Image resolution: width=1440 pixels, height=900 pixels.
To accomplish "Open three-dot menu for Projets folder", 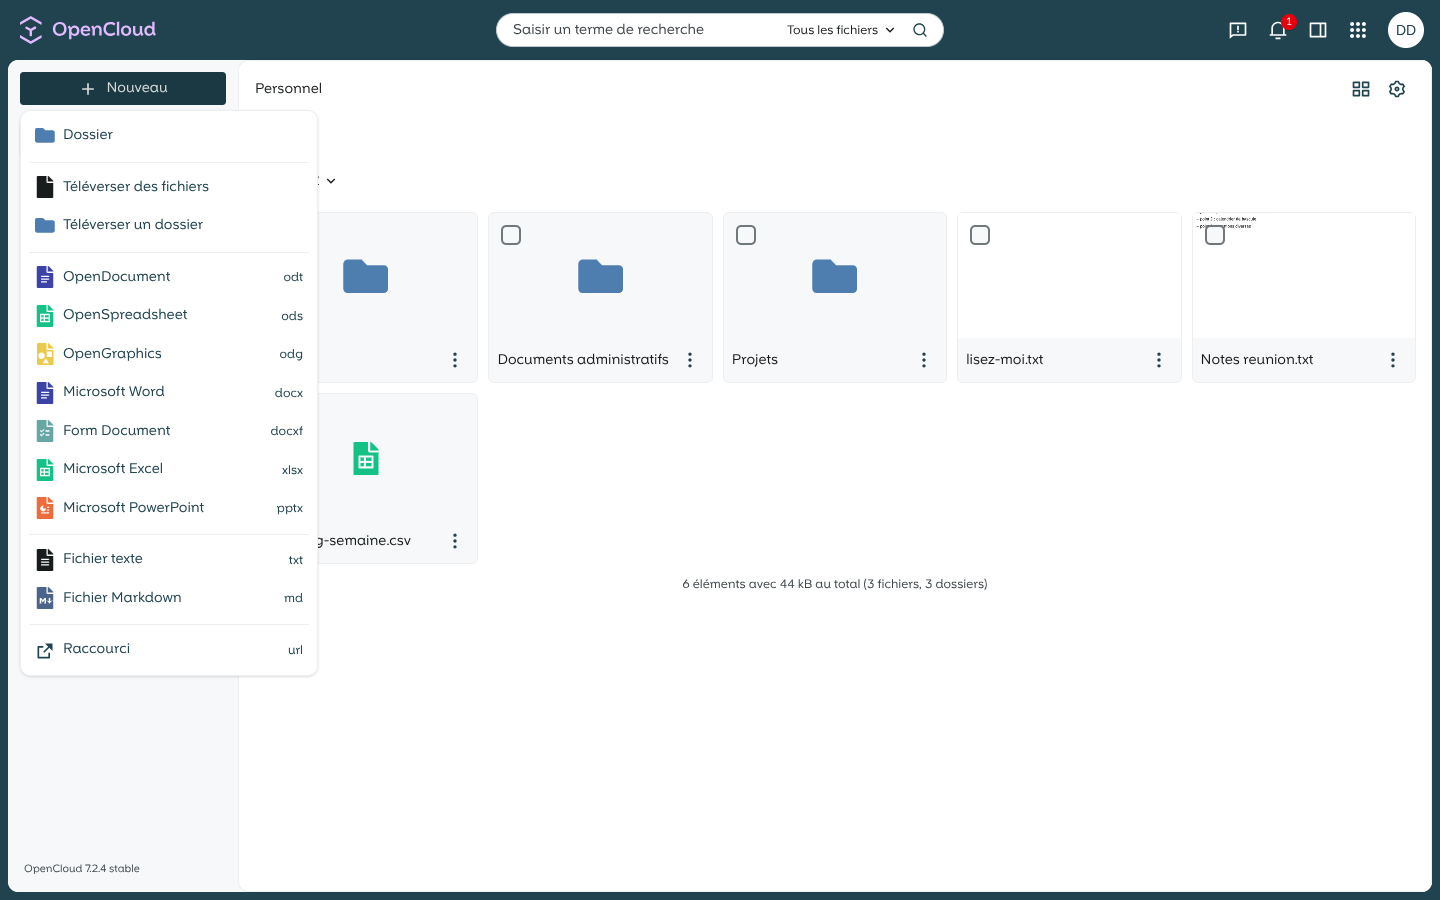I will pos(924,360).
